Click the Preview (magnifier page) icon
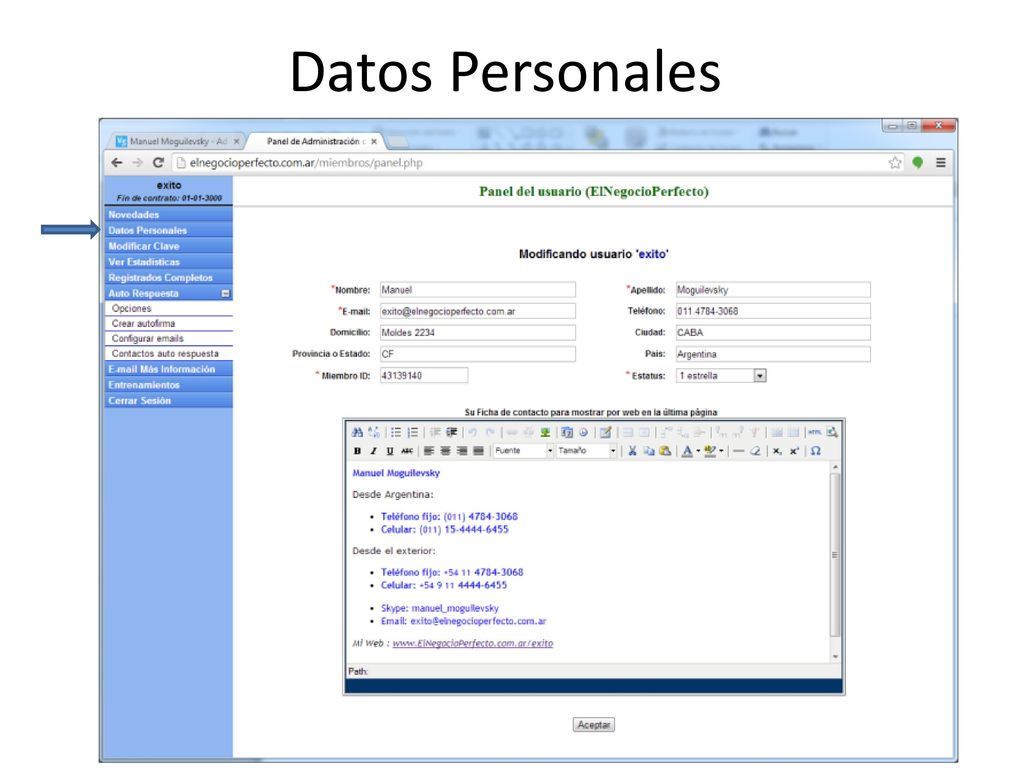Viewport: 1024px width, 768px height. point(831,432)
